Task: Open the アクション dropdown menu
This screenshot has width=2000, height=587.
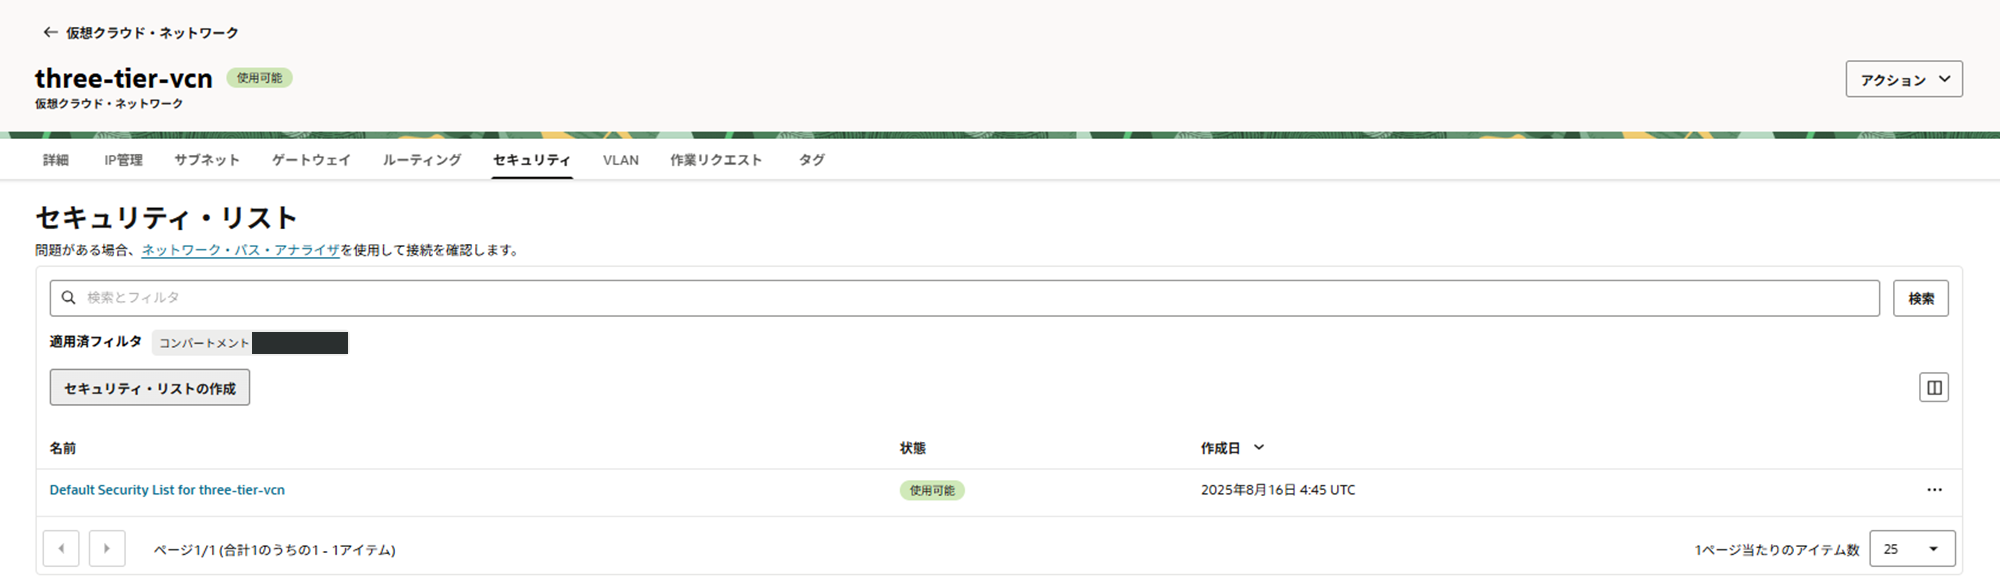Action: click(1904, 79)
